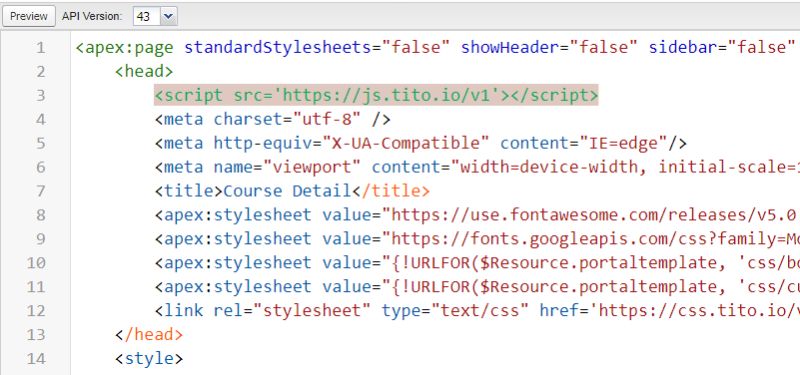Click the Preview button

click(x=29, y=16)
